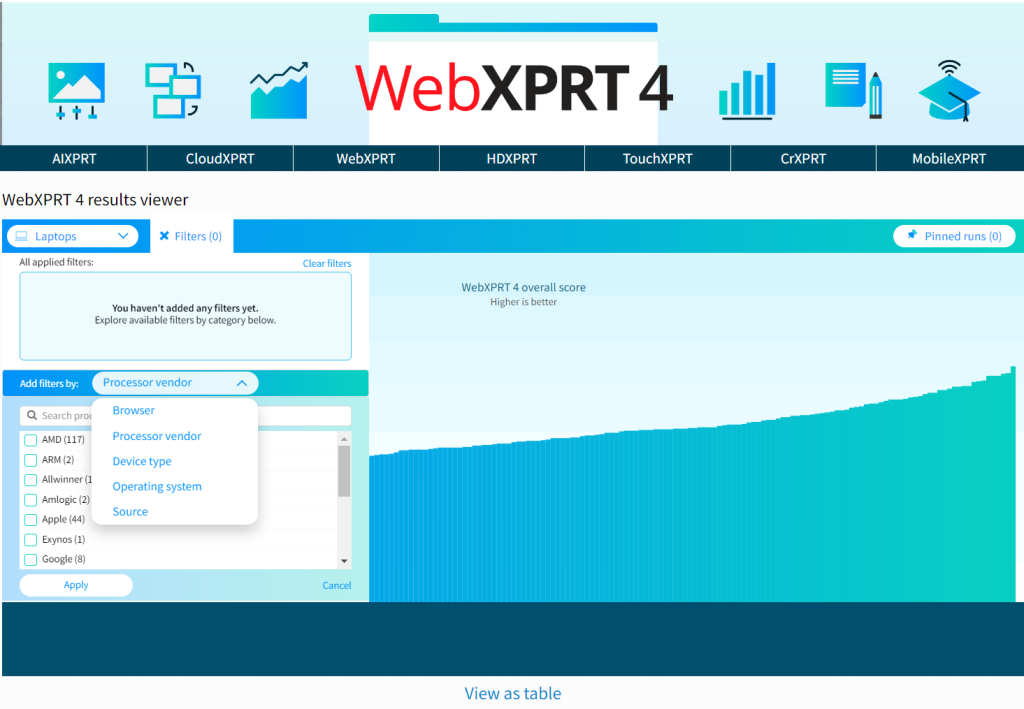1024x709 pixels.
Task: Open the TouchXPRT navigation tab
Action: click(x=657, y=159)
